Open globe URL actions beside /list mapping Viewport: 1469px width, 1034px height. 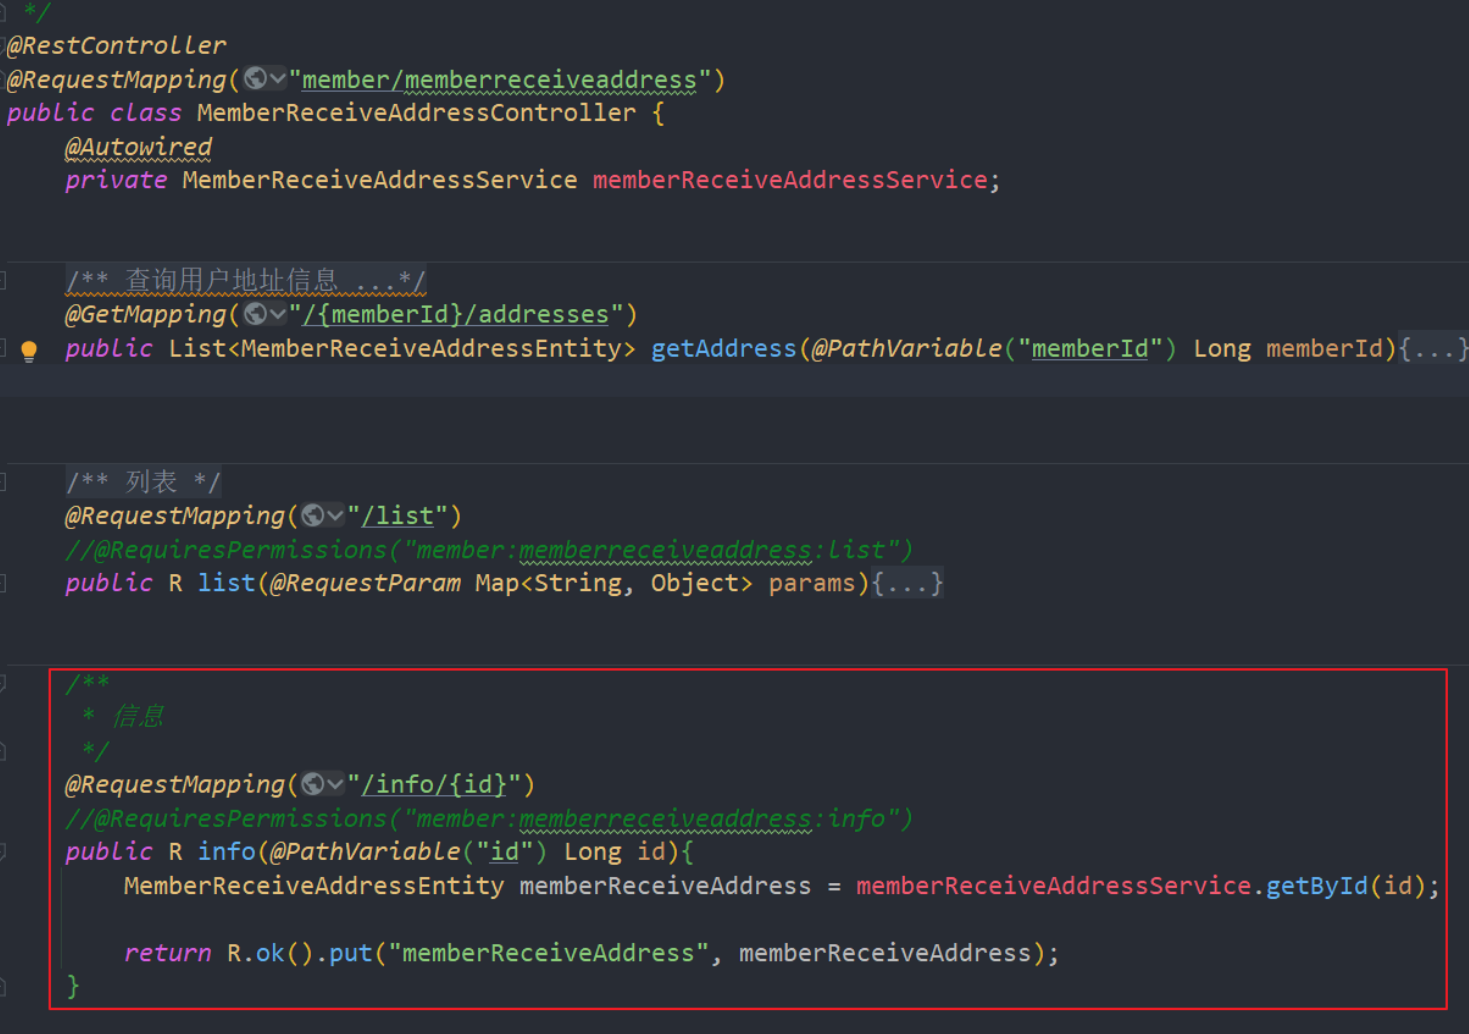(323, 515)
